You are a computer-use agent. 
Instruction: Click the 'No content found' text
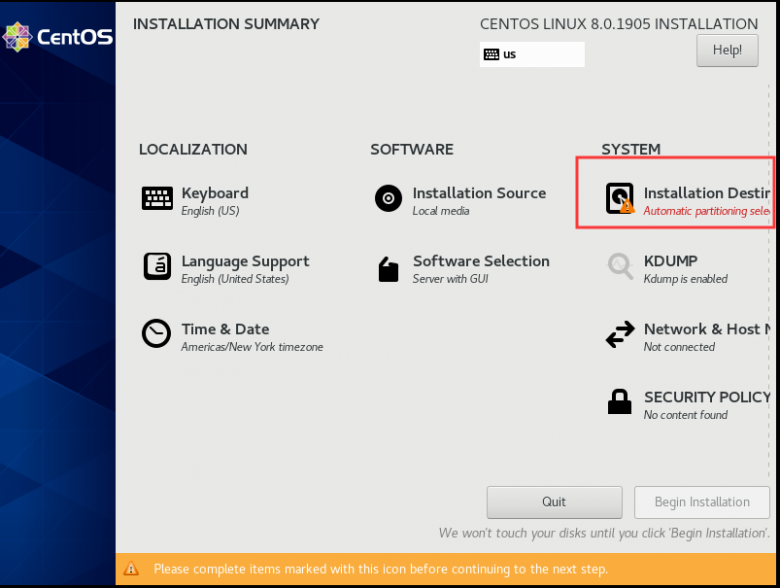[x=685, y=415]
